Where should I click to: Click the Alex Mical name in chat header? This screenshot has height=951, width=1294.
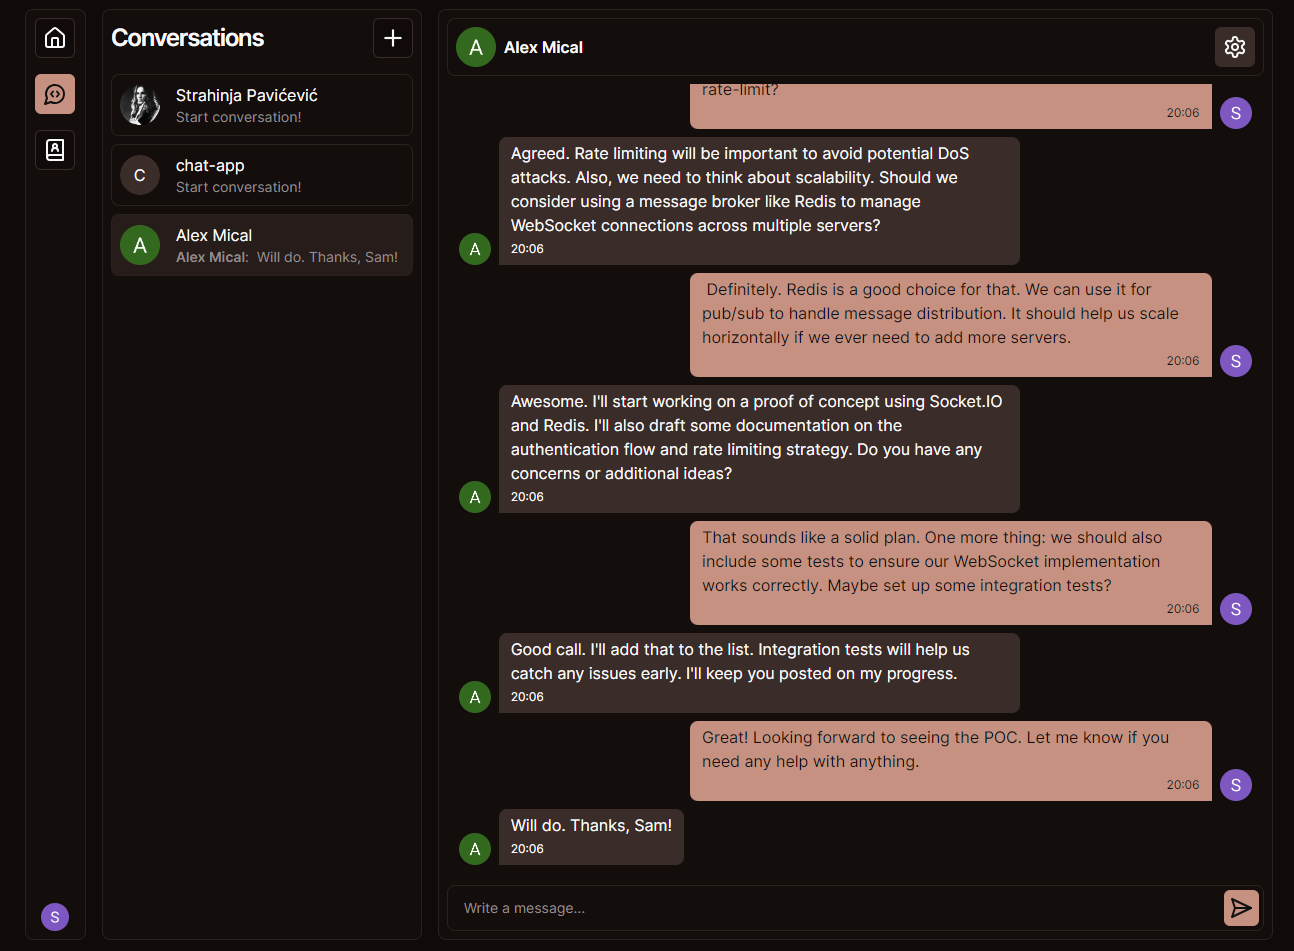coord(543,47)
